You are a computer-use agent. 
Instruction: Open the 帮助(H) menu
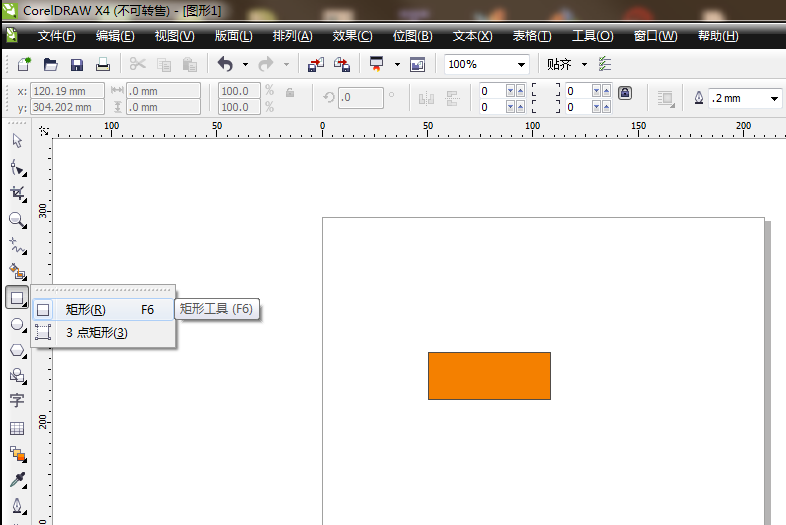point(718,36)
